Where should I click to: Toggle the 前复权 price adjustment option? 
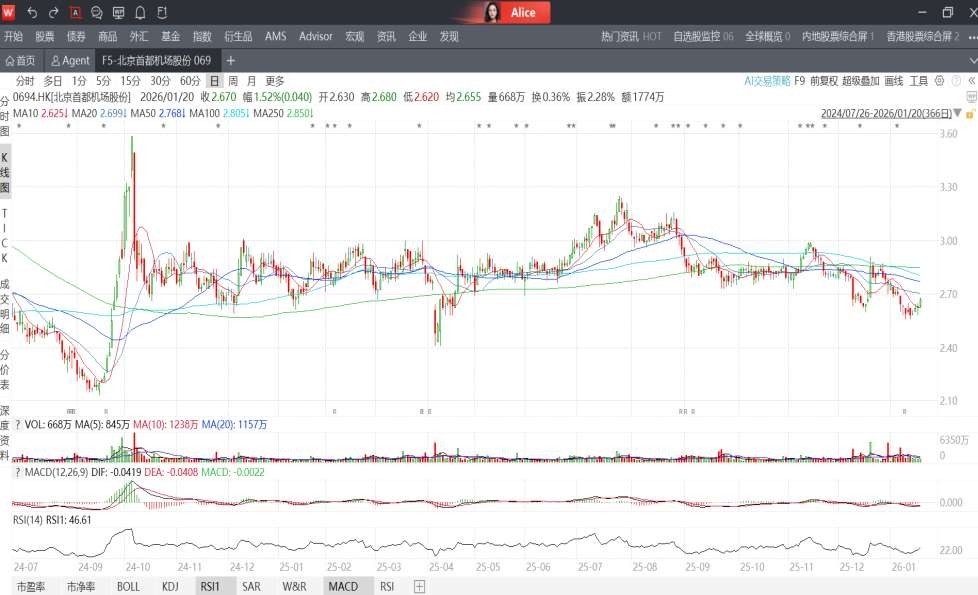click(x=823, y=81)
